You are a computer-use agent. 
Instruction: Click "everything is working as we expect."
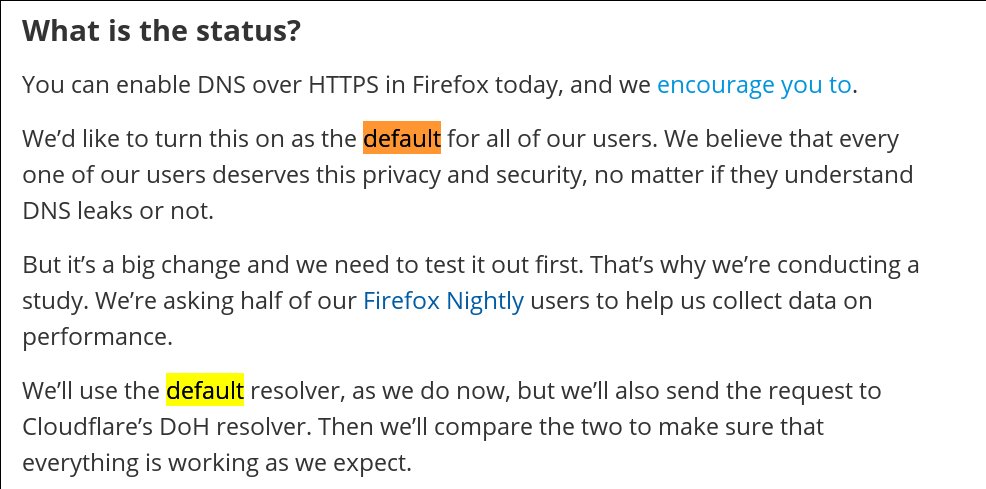click(x=217, y=464)
